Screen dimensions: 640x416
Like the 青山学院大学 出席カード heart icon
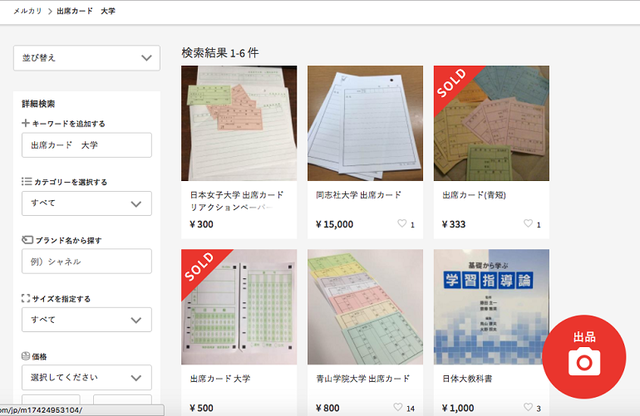tap(398, 407)
